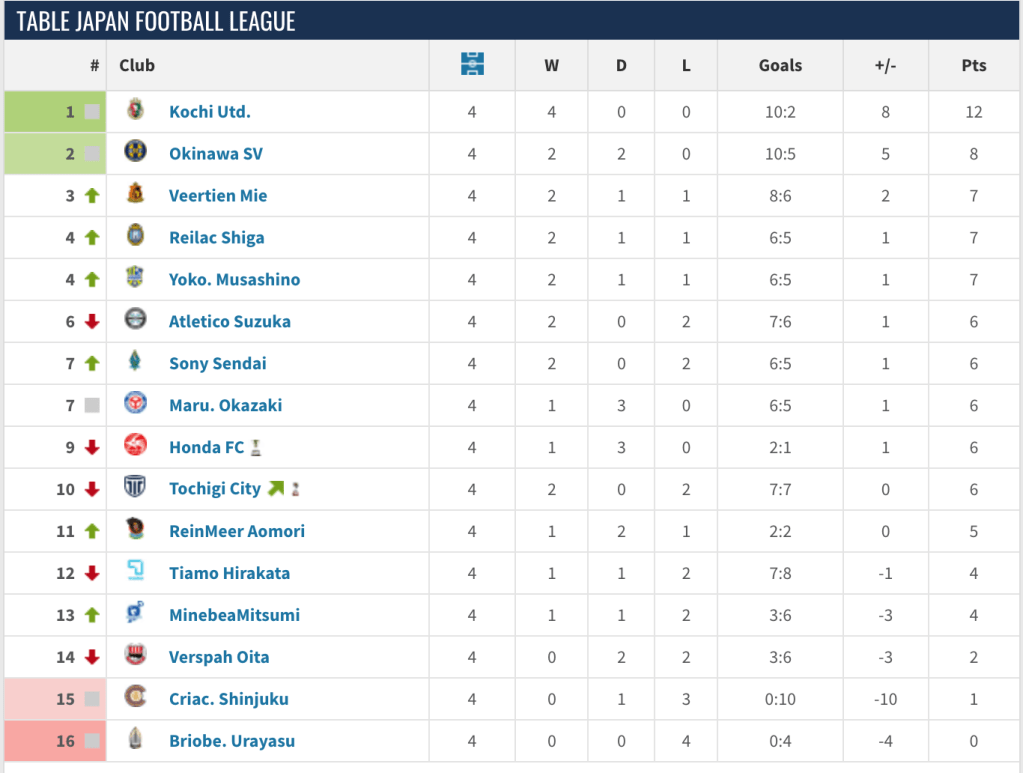Screen dimensions: 1023x773
Task: Click the Maru. Okazaki club crest icon
Action: [135, 404]
